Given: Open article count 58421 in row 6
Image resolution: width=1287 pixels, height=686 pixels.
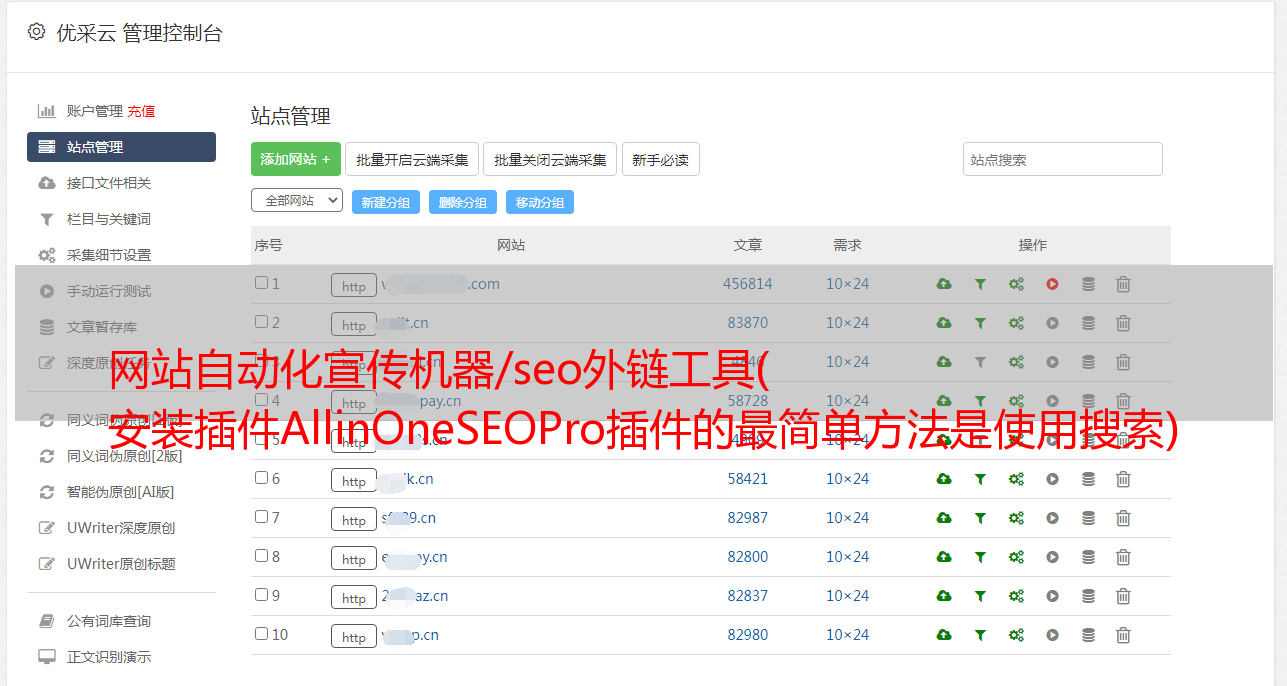Looking at the screenshot, I should pyautogui.click(x=748, y=479).
